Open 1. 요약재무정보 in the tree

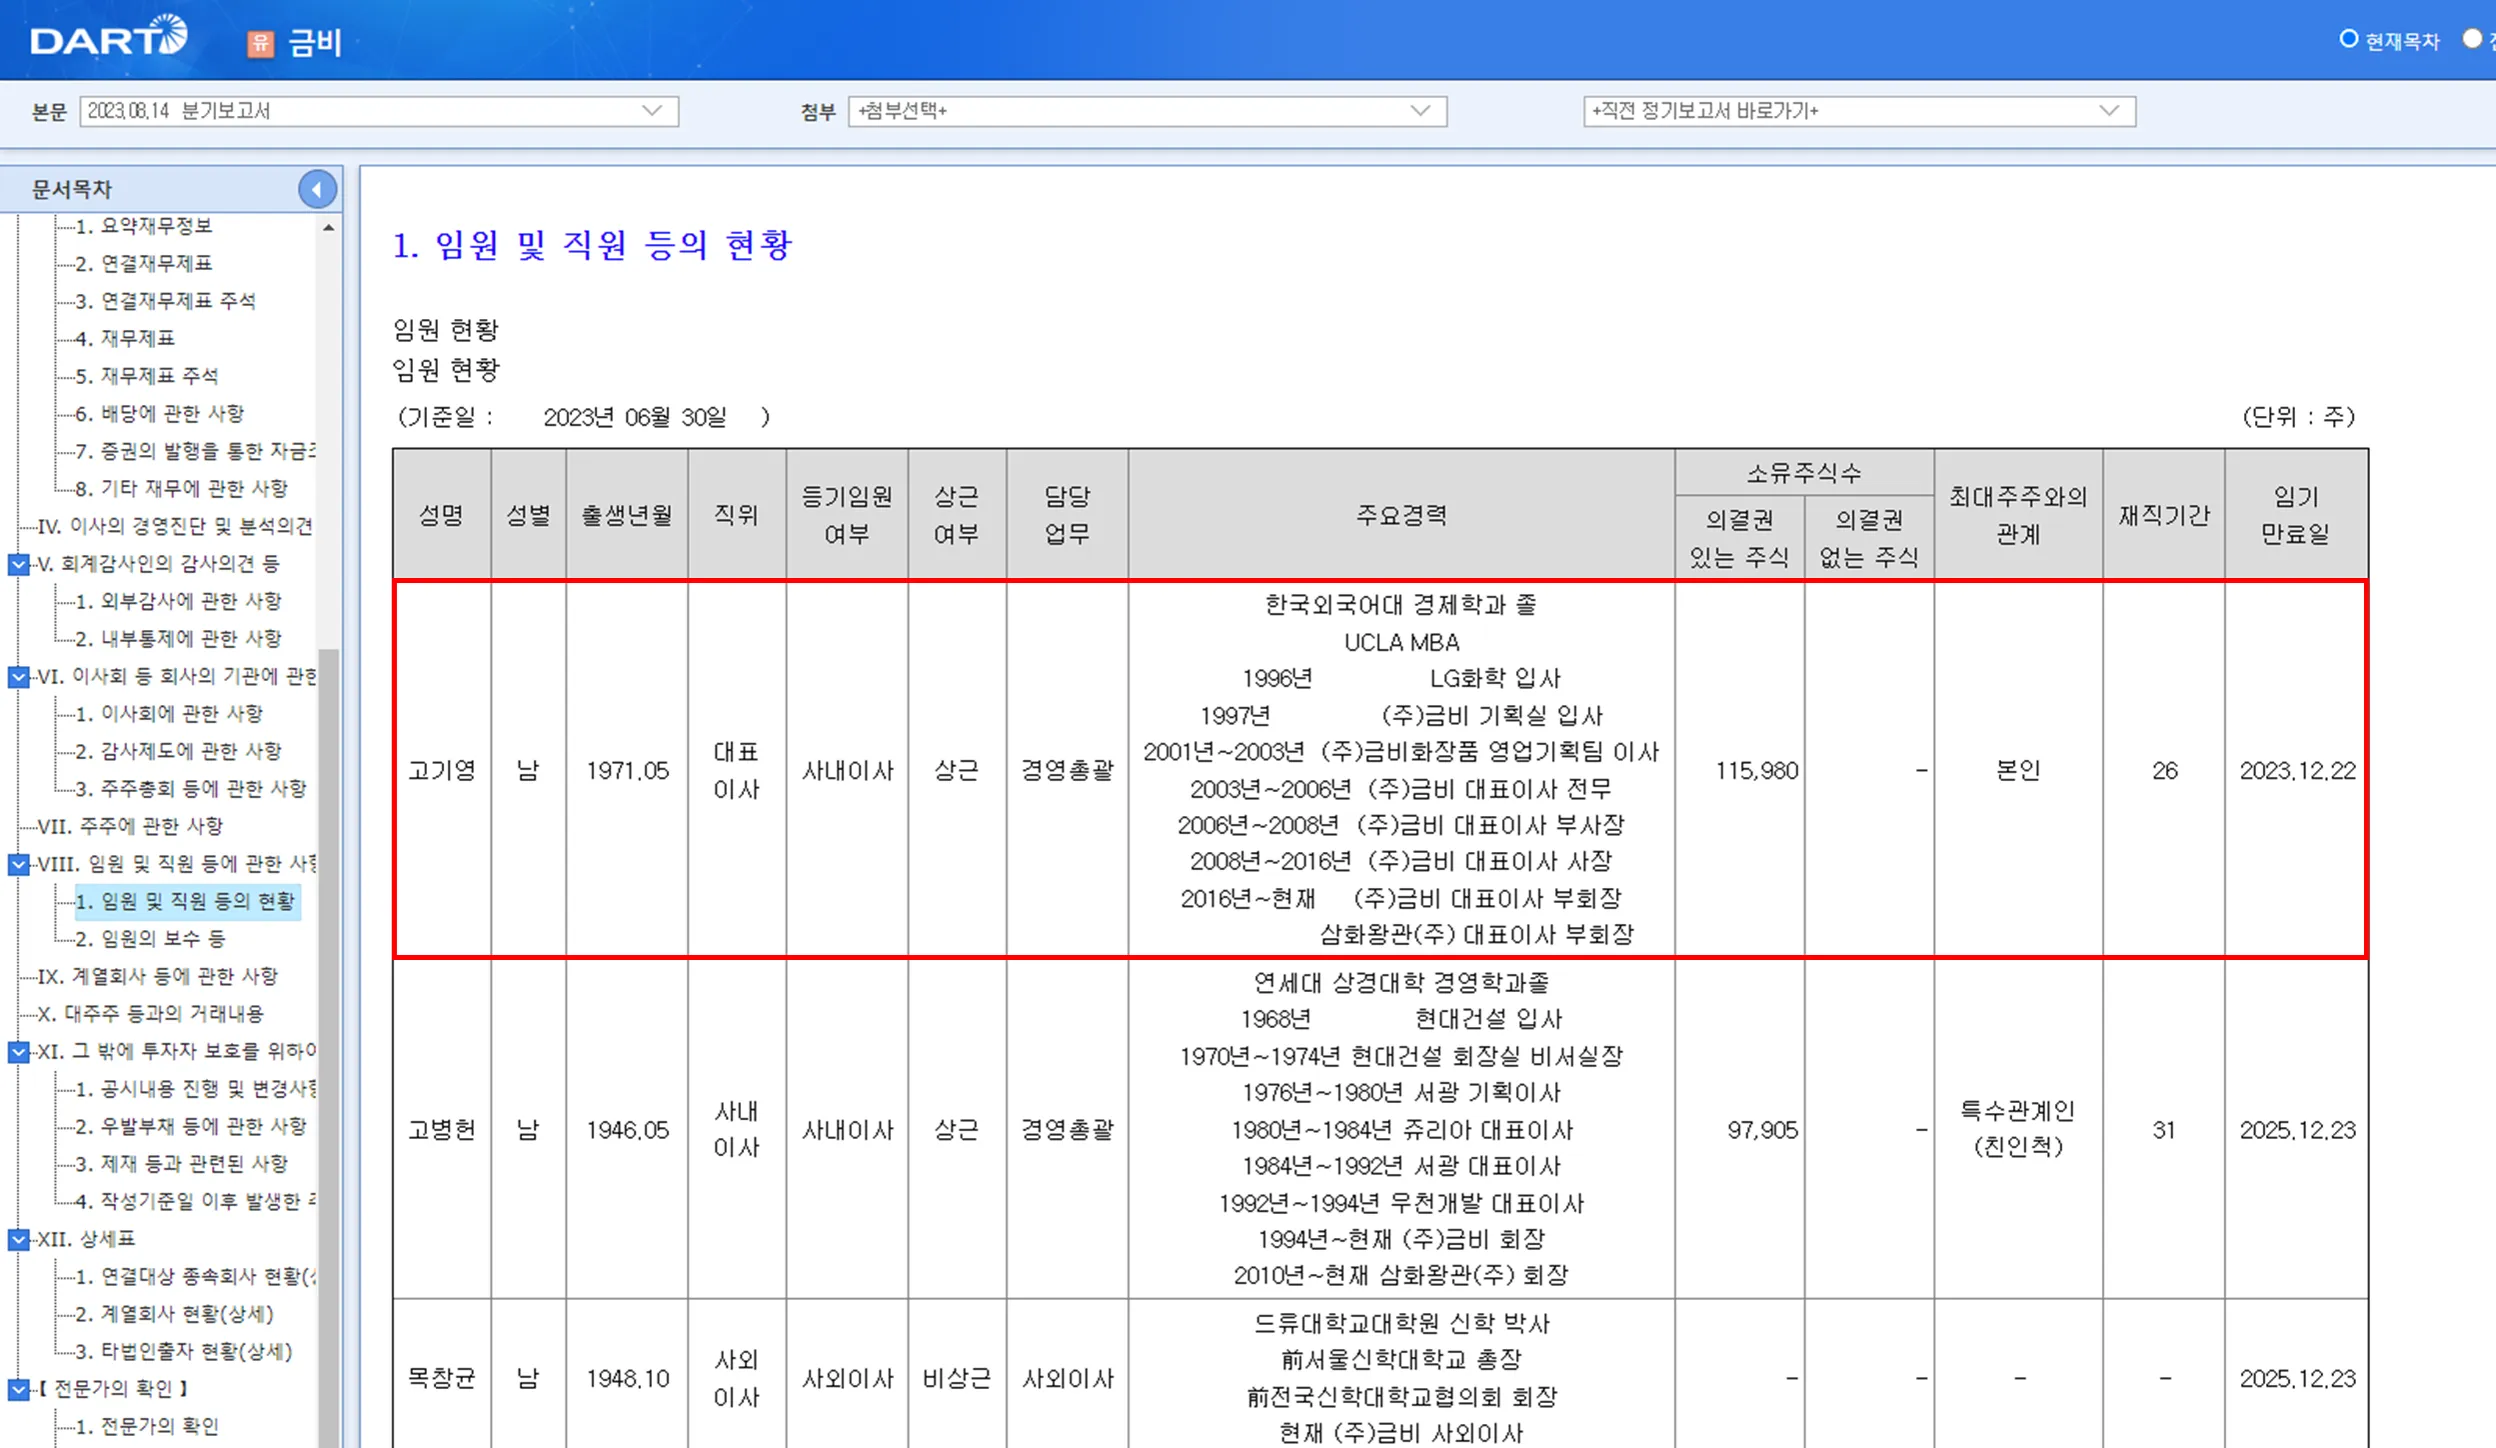tap(144, 226)
